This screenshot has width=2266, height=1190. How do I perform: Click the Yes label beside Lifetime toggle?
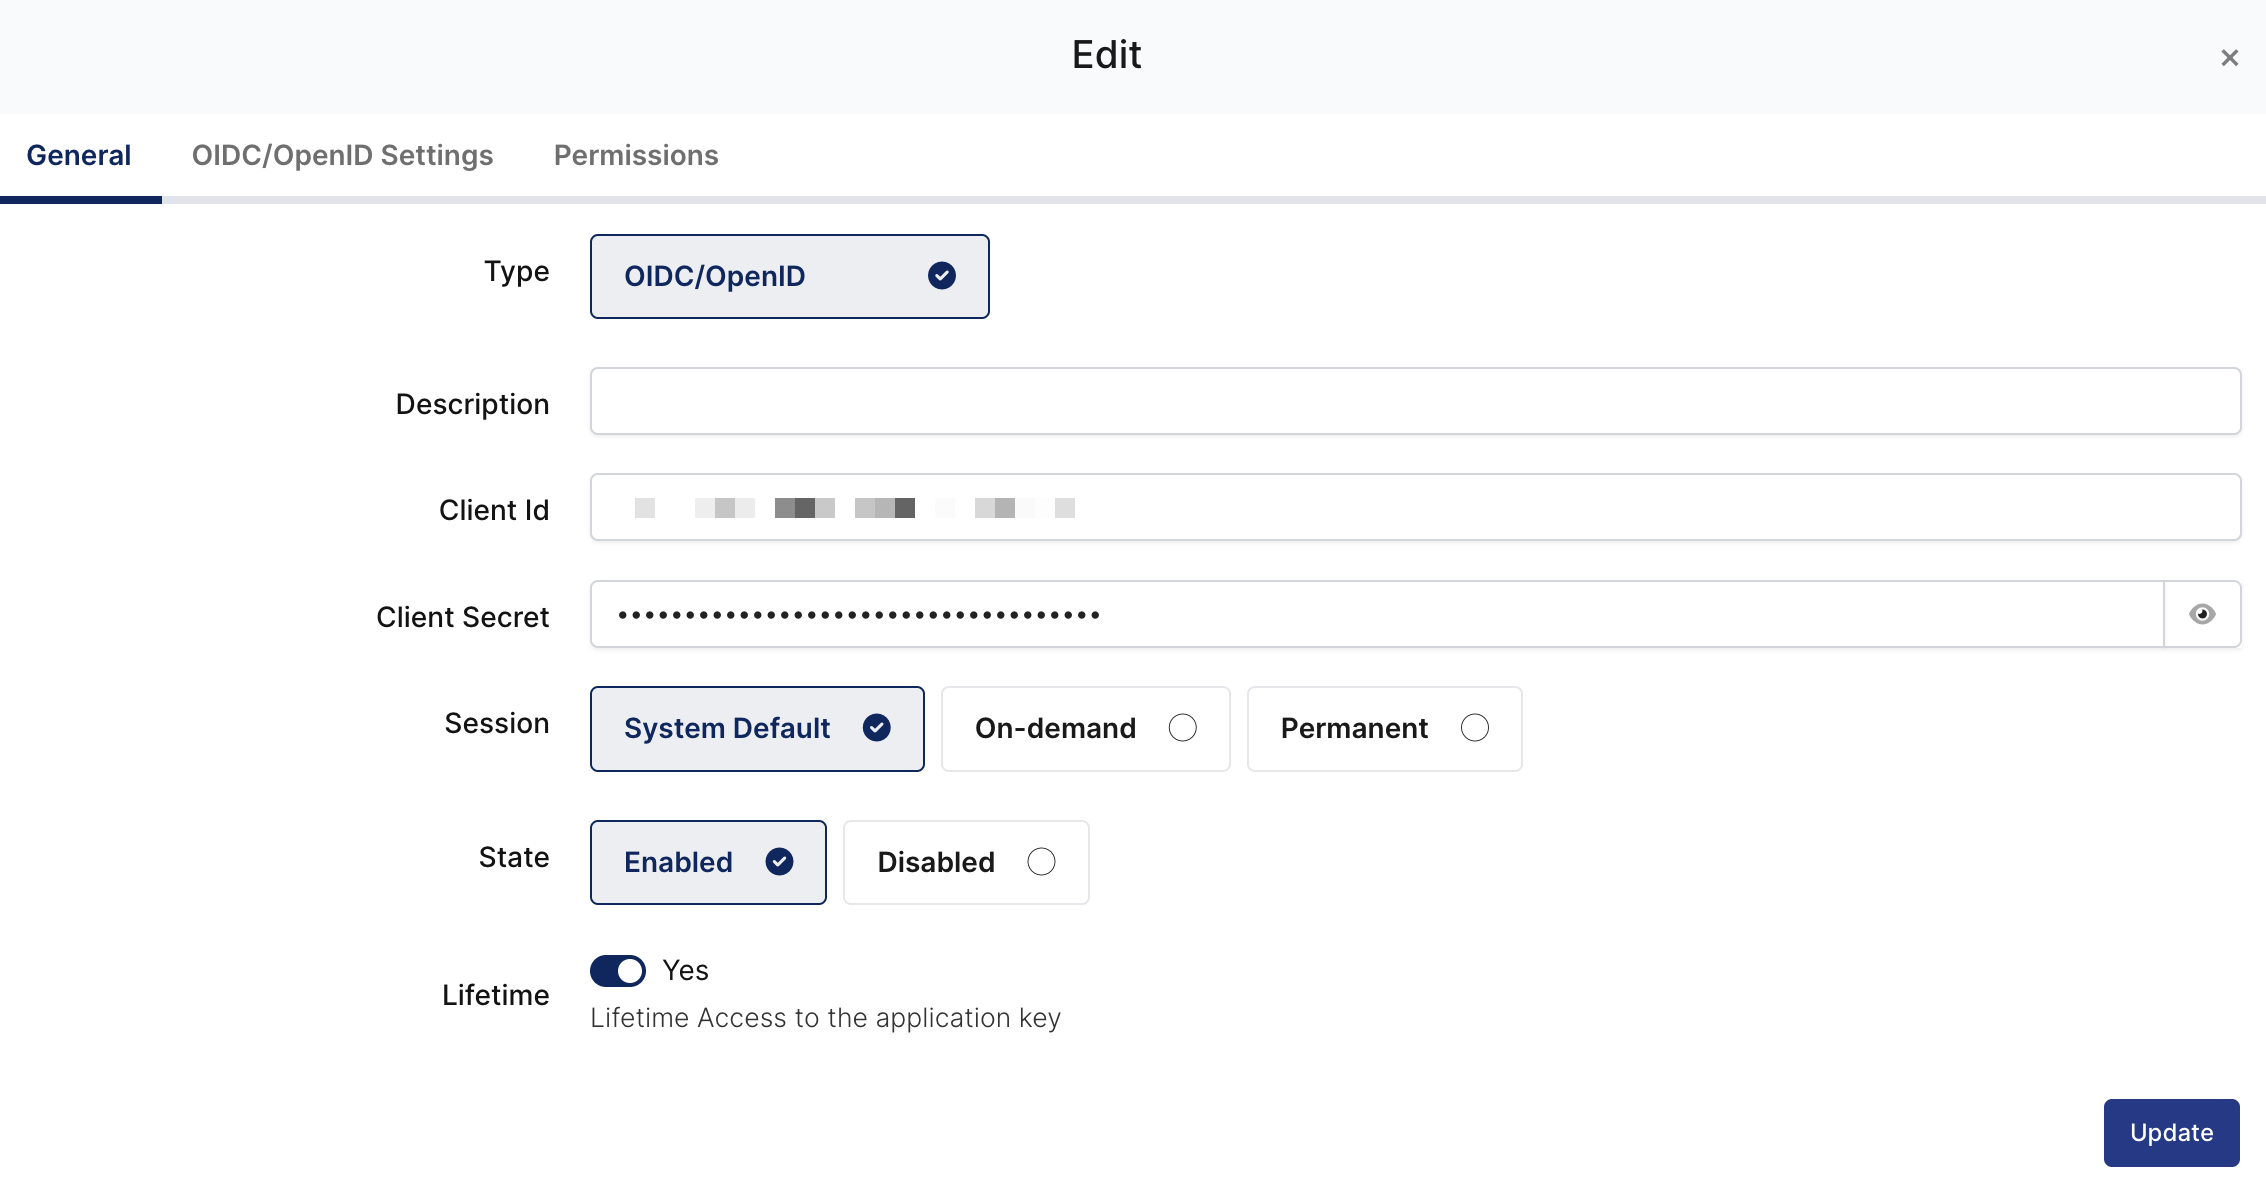(x=685, y=971)
